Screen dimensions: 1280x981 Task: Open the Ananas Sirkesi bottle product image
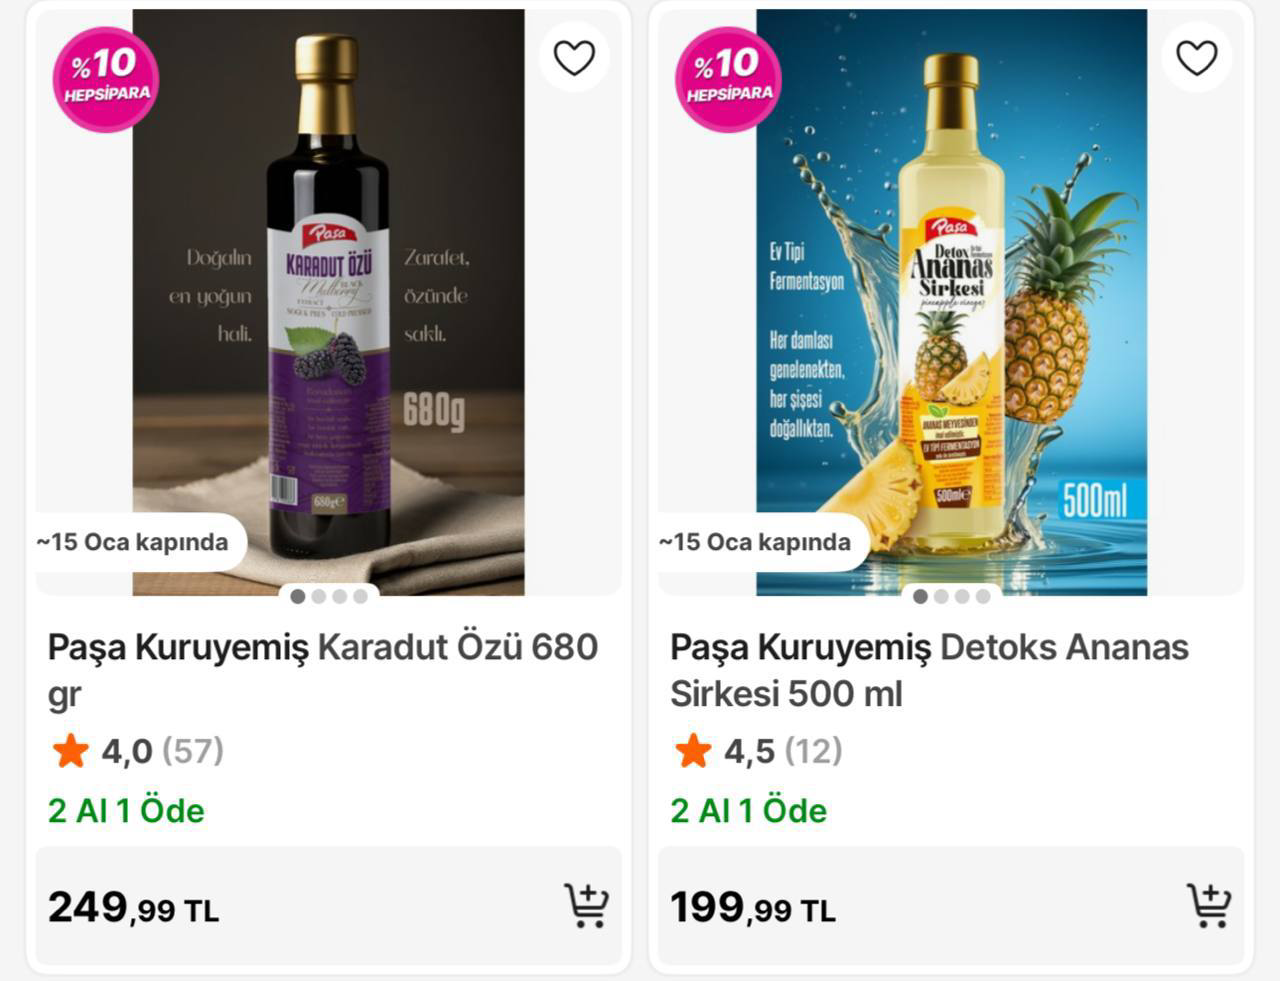click(x=951, y=300)
